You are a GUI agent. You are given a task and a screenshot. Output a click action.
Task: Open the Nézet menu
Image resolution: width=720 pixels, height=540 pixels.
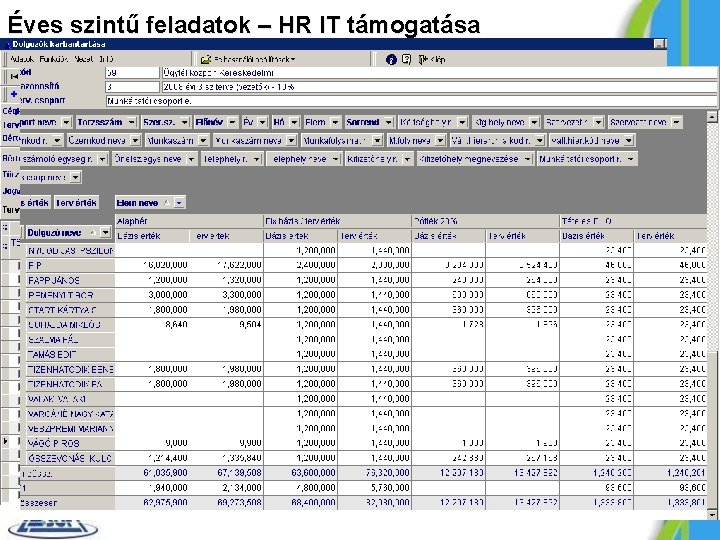[83, 59]
